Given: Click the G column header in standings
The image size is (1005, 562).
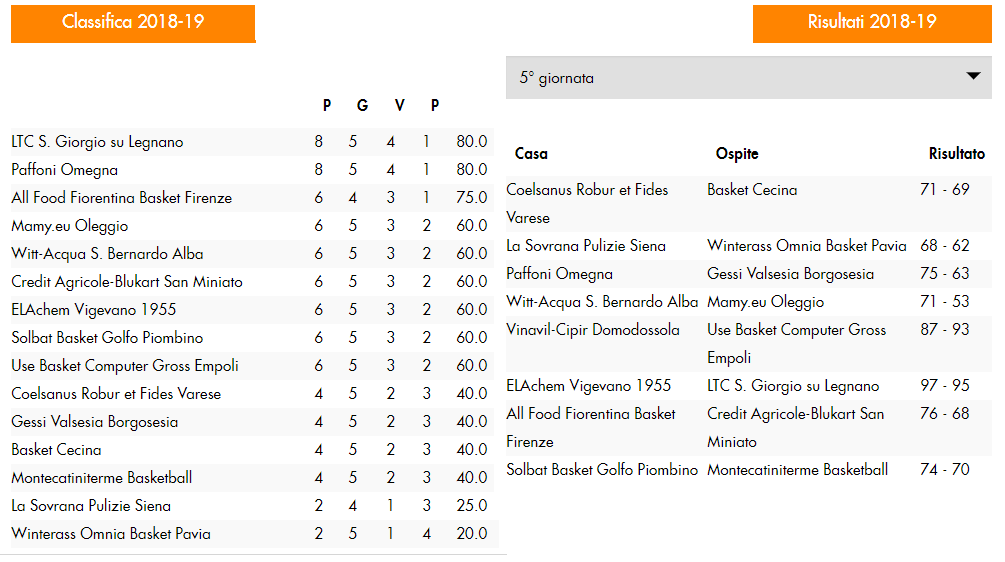Looking at the screenshot, I should tap(362, 105).
